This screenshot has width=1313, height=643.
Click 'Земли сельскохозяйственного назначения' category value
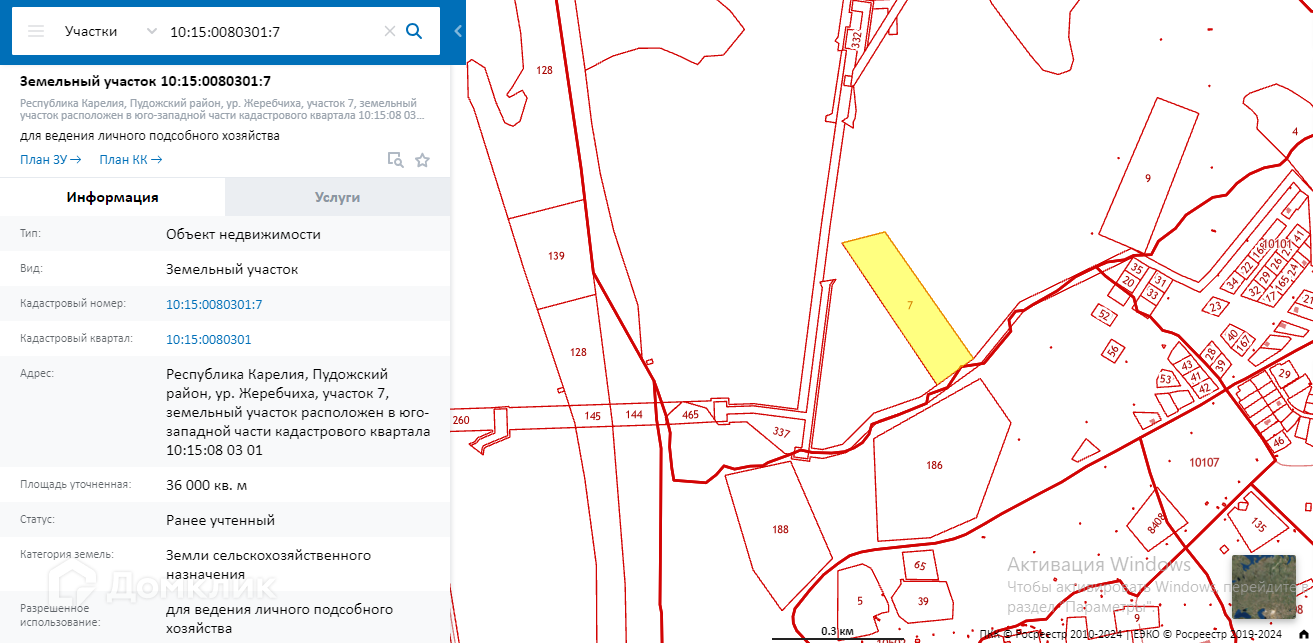click(268, 564)
